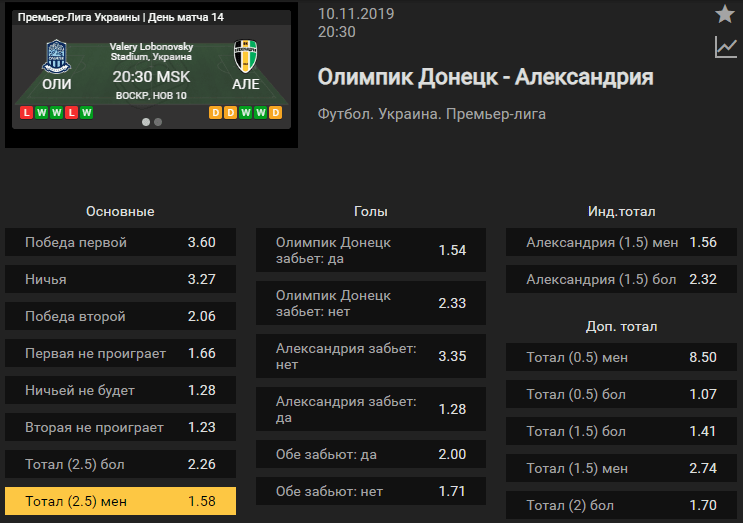The width and height of the screenshot is (743, 523).
Task: Click the ОЛИ team abbreviation
Action: 57,84
